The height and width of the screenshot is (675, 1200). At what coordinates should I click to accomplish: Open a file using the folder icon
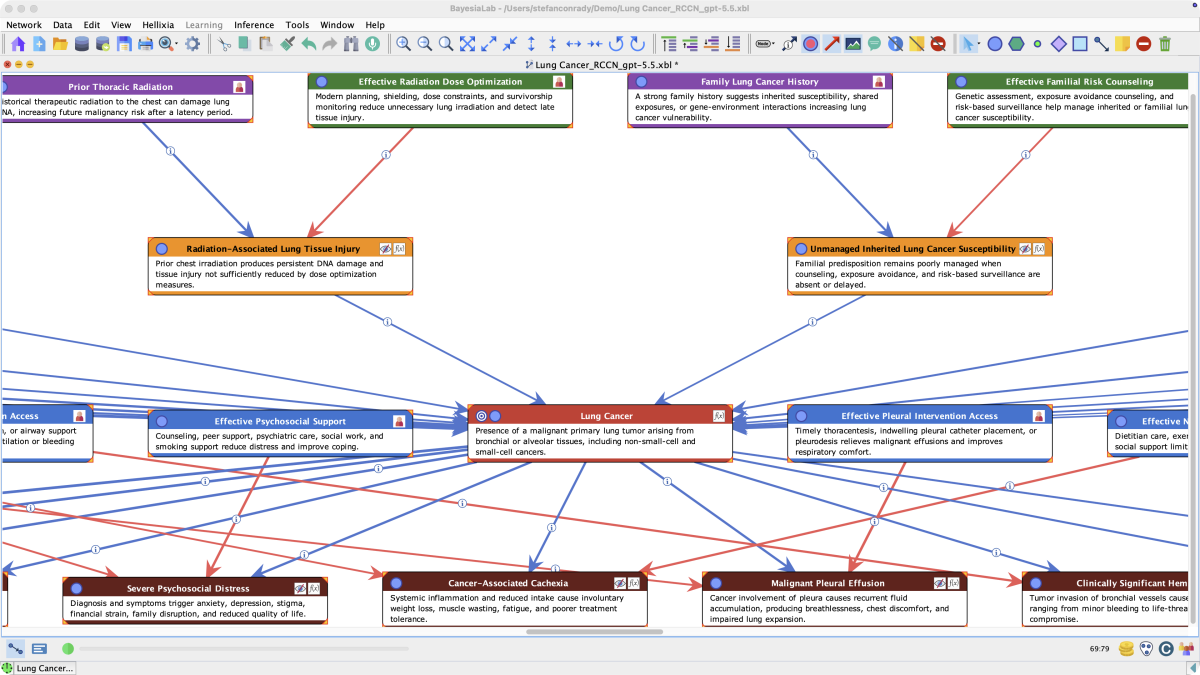pyautogui.click(x=60, y=44)
